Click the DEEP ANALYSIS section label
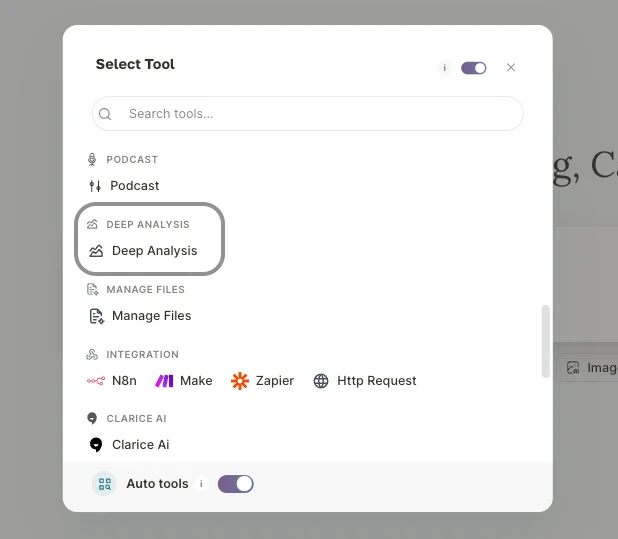This screenshot has width=618, height=539. coord(148,225)
